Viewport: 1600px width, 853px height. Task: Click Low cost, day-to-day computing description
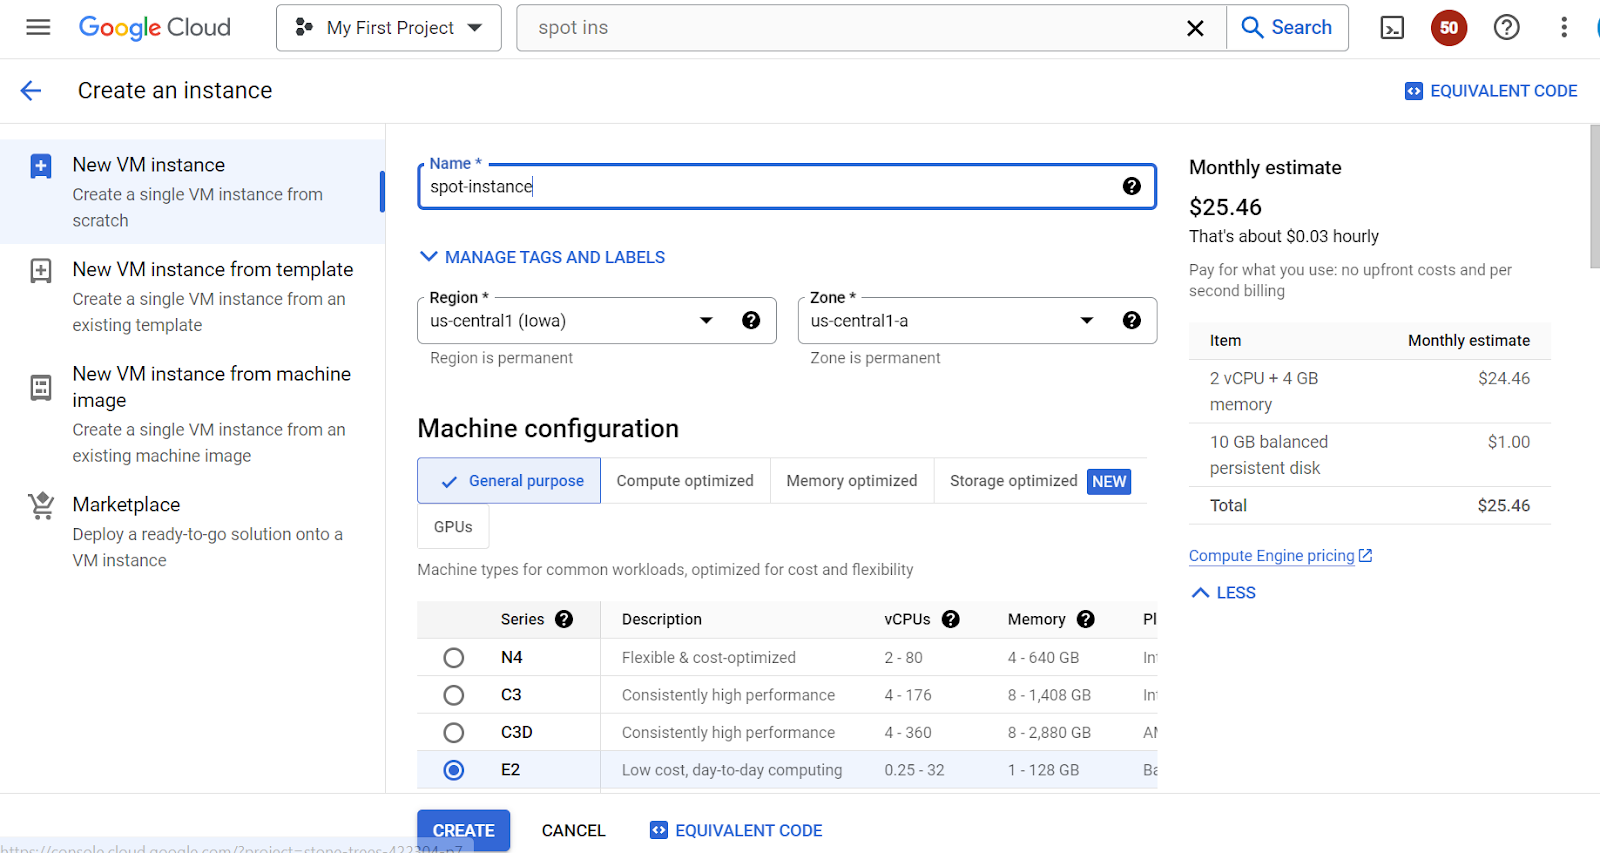[732, 770]
